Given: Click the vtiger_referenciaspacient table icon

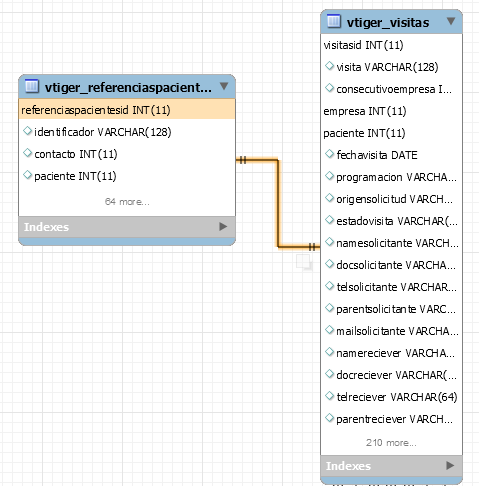Looking at the screenshot, I should 32,86.
